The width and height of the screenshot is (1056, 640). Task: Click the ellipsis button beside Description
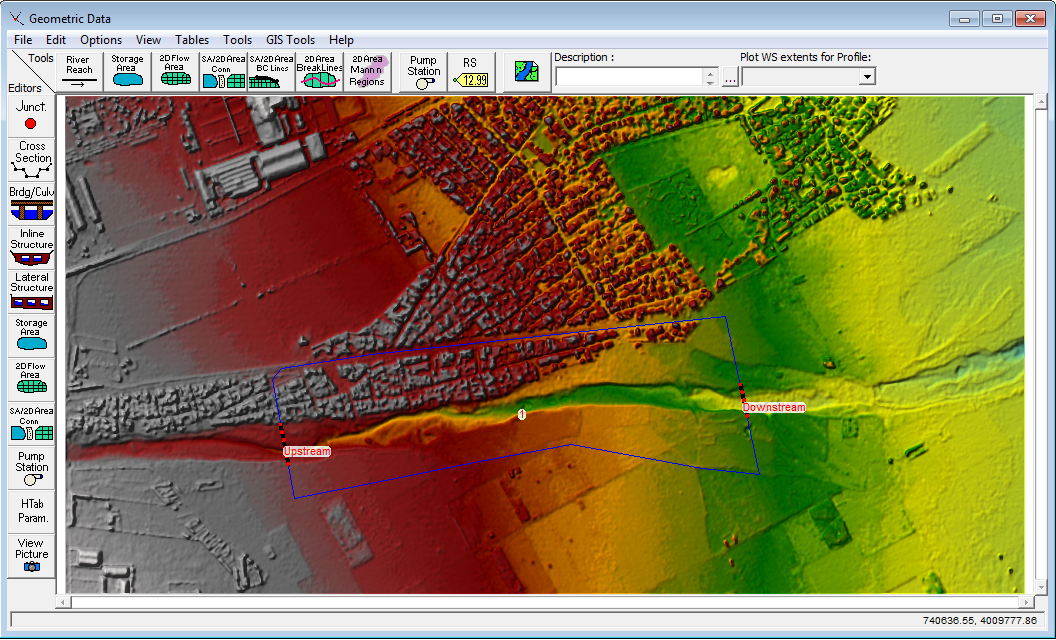(x=730, y=77)
